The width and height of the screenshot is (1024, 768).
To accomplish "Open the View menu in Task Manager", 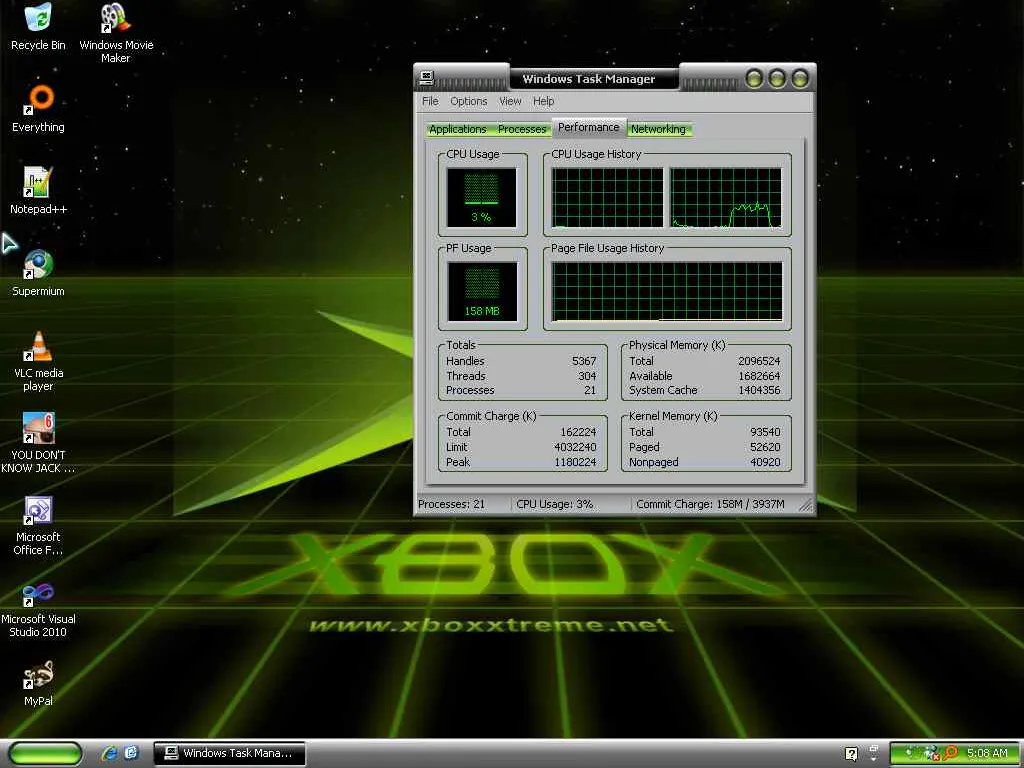I will pos(510,101).
